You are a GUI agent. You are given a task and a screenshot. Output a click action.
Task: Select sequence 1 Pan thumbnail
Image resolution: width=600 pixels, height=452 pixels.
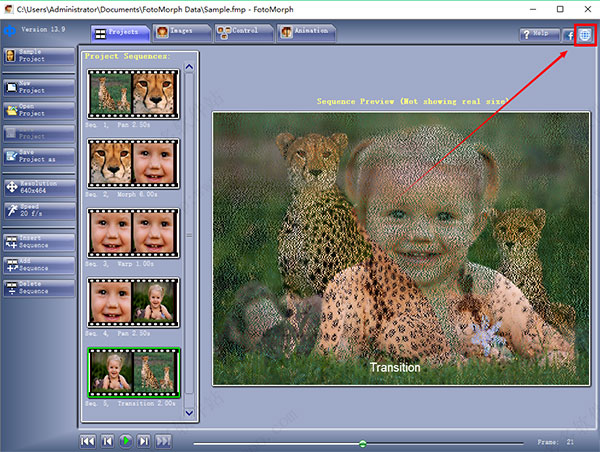click(133, 94)
